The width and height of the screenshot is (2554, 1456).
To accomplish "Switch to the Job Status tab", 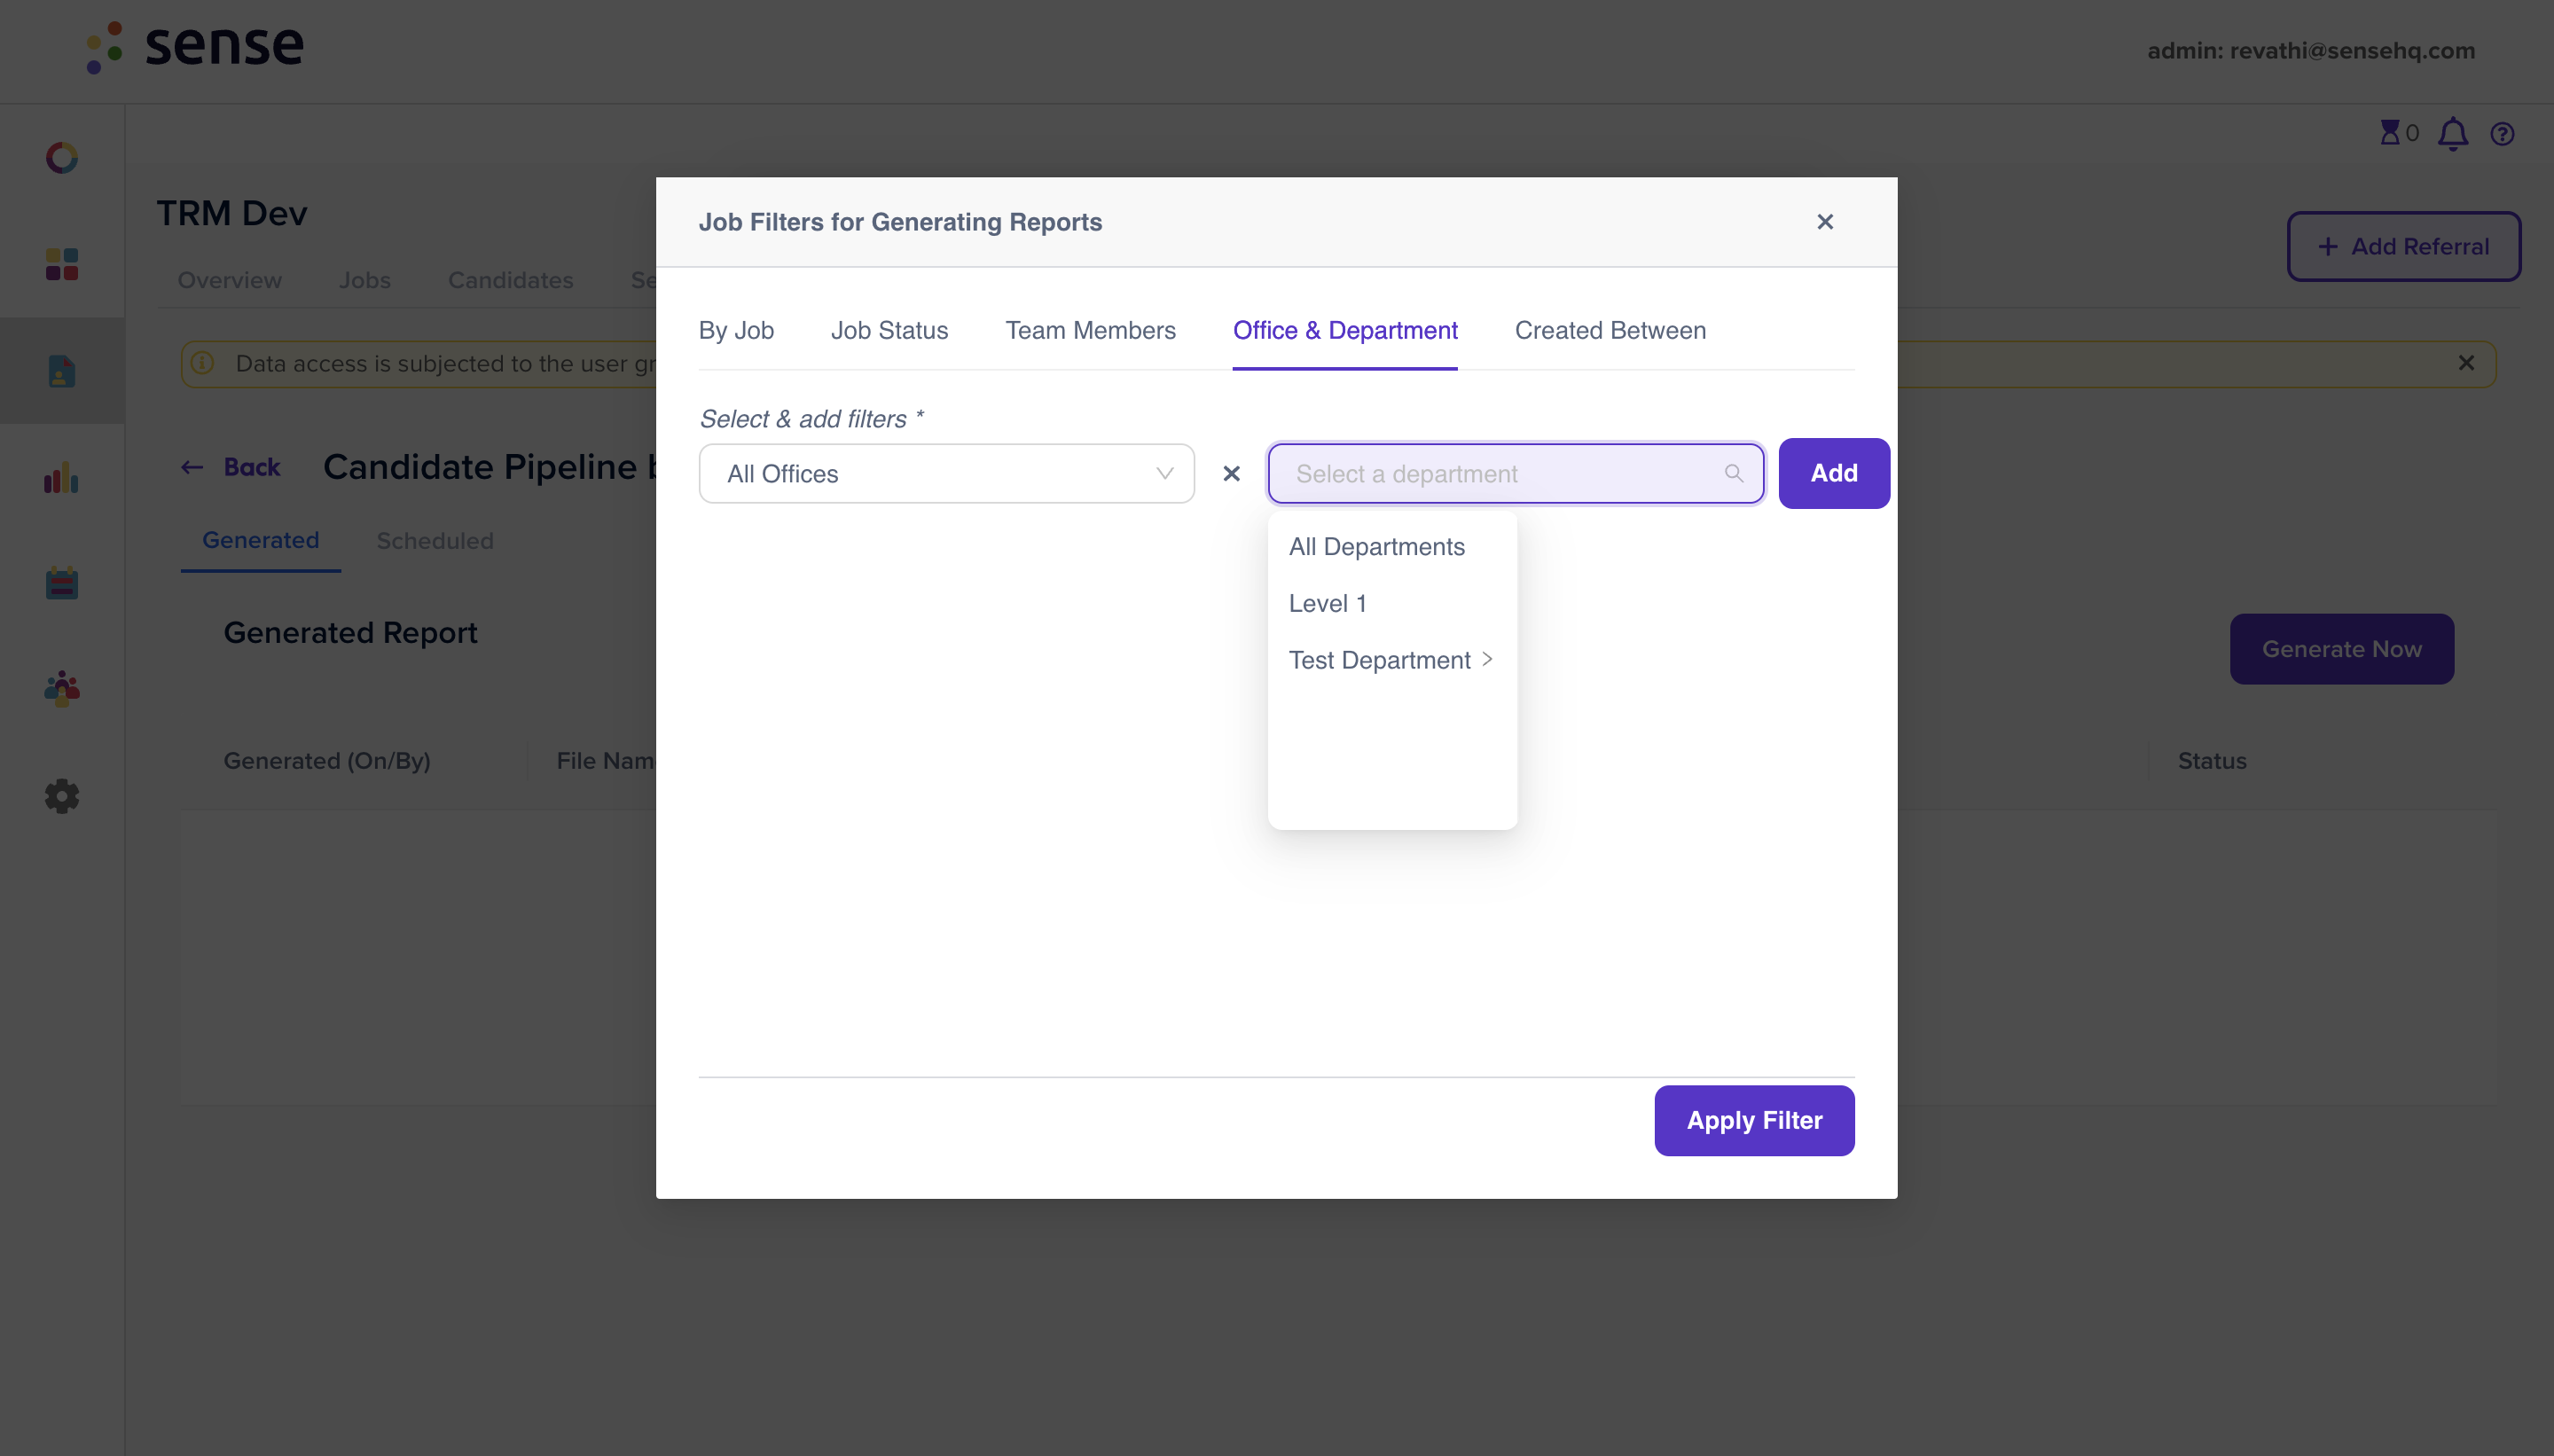I will (x=889, y=330).
